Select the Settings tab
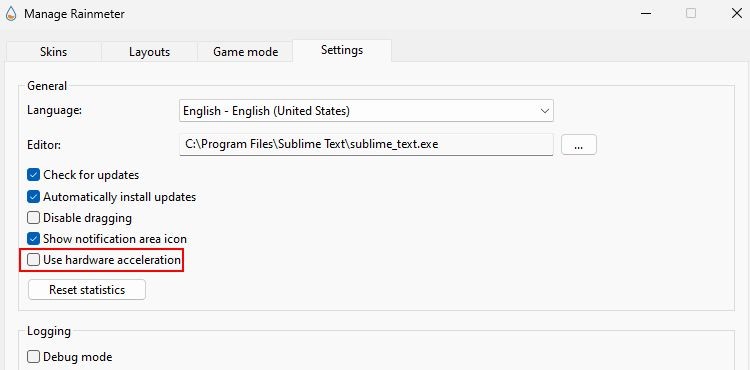 (x=342, y=50)
